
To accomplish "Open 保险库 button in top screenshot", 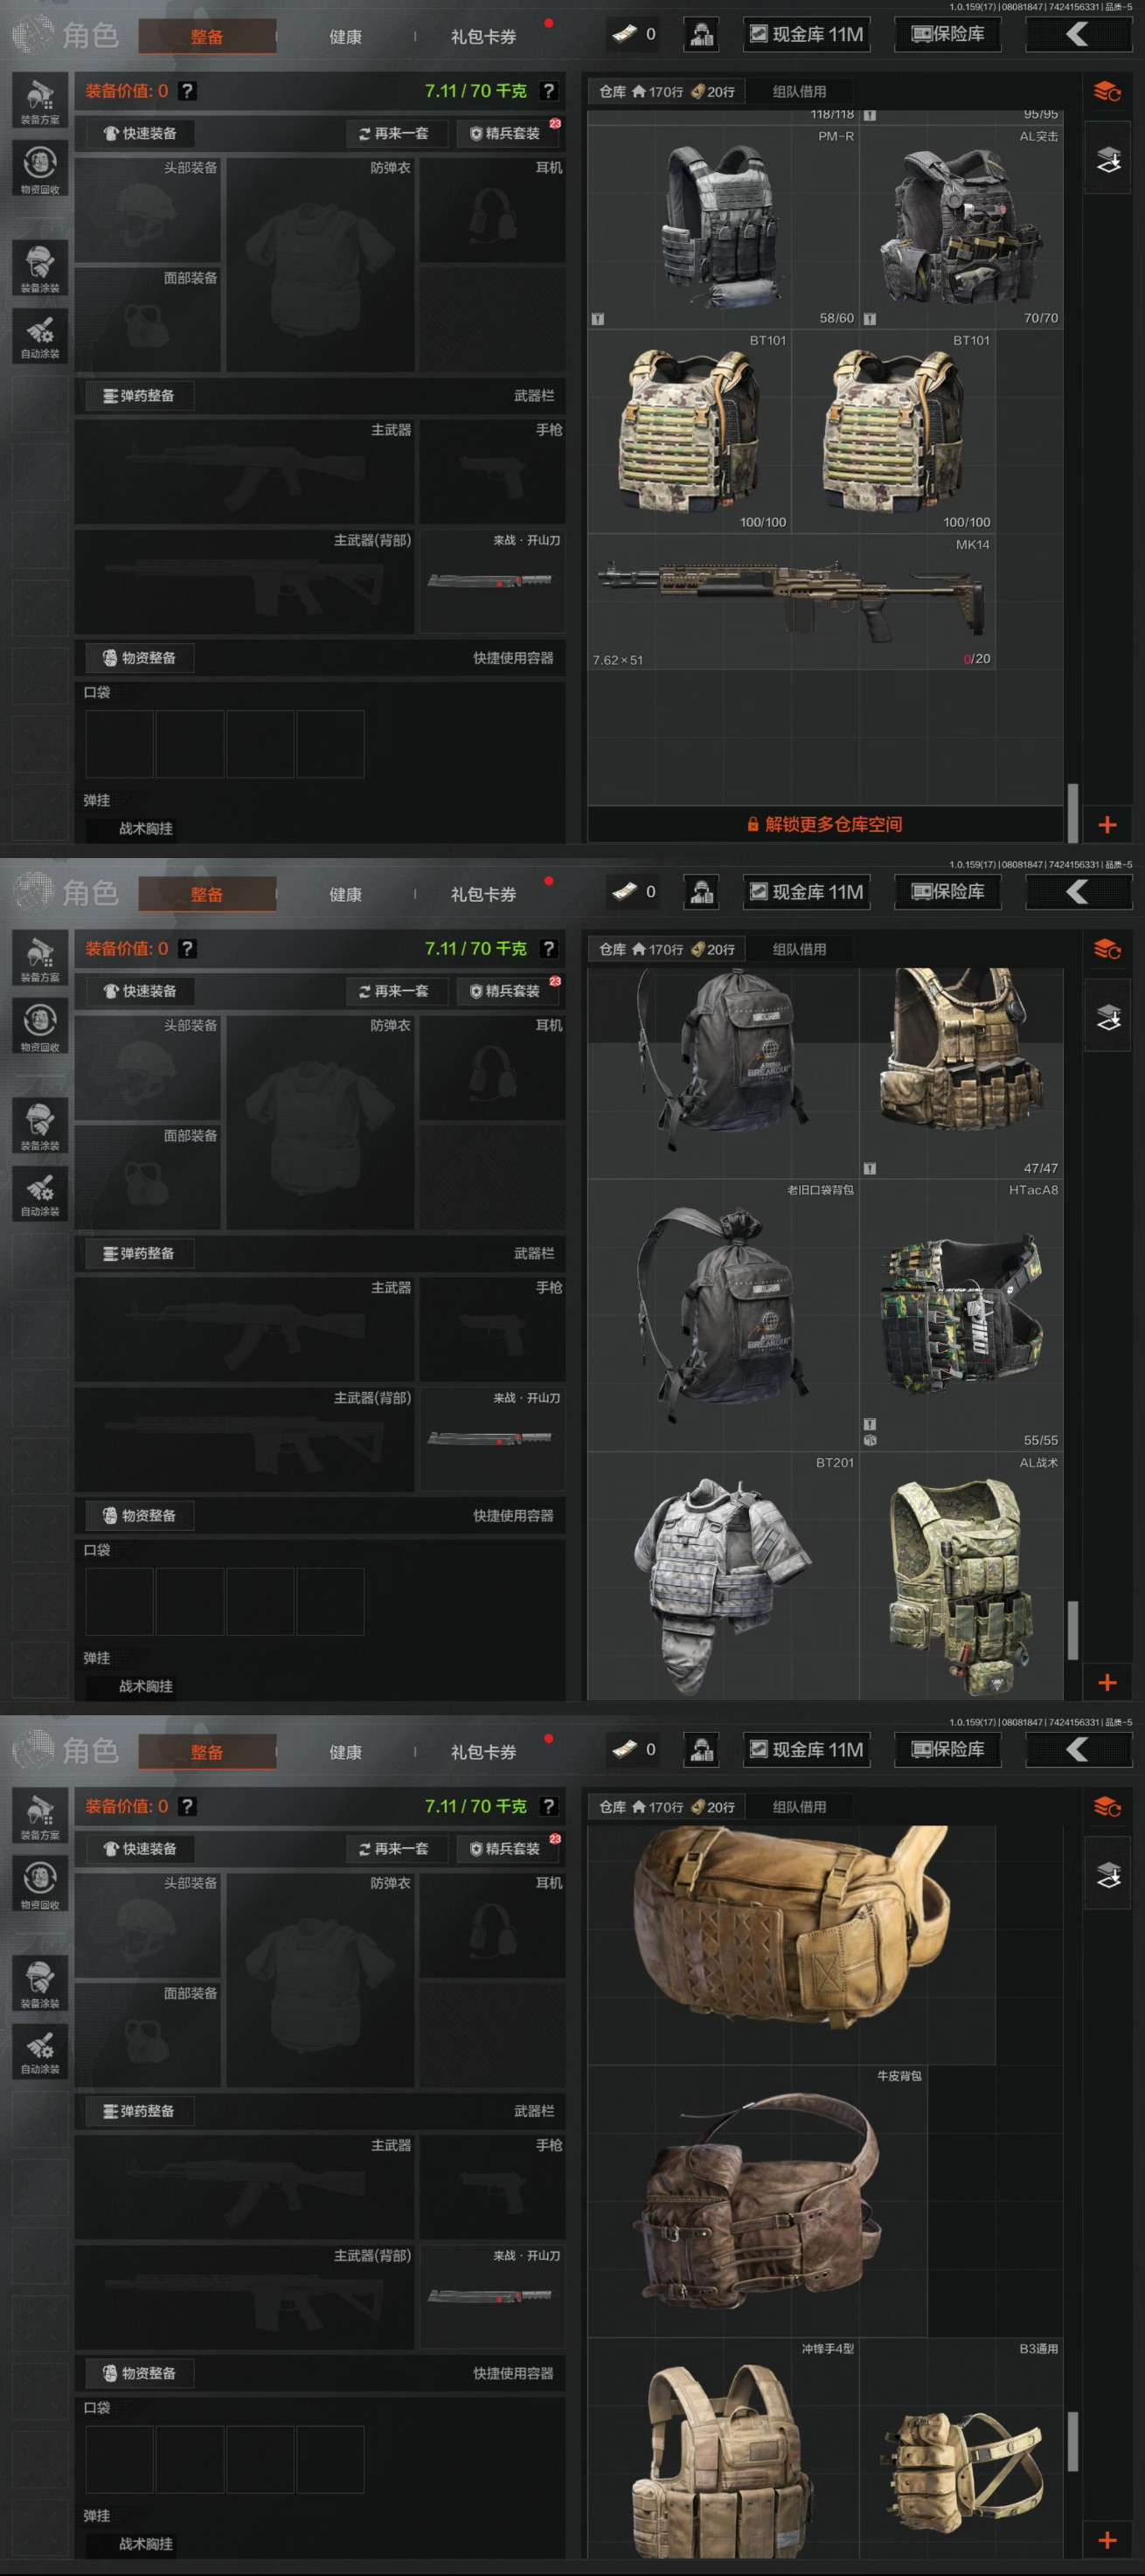I will coord(948,35).
